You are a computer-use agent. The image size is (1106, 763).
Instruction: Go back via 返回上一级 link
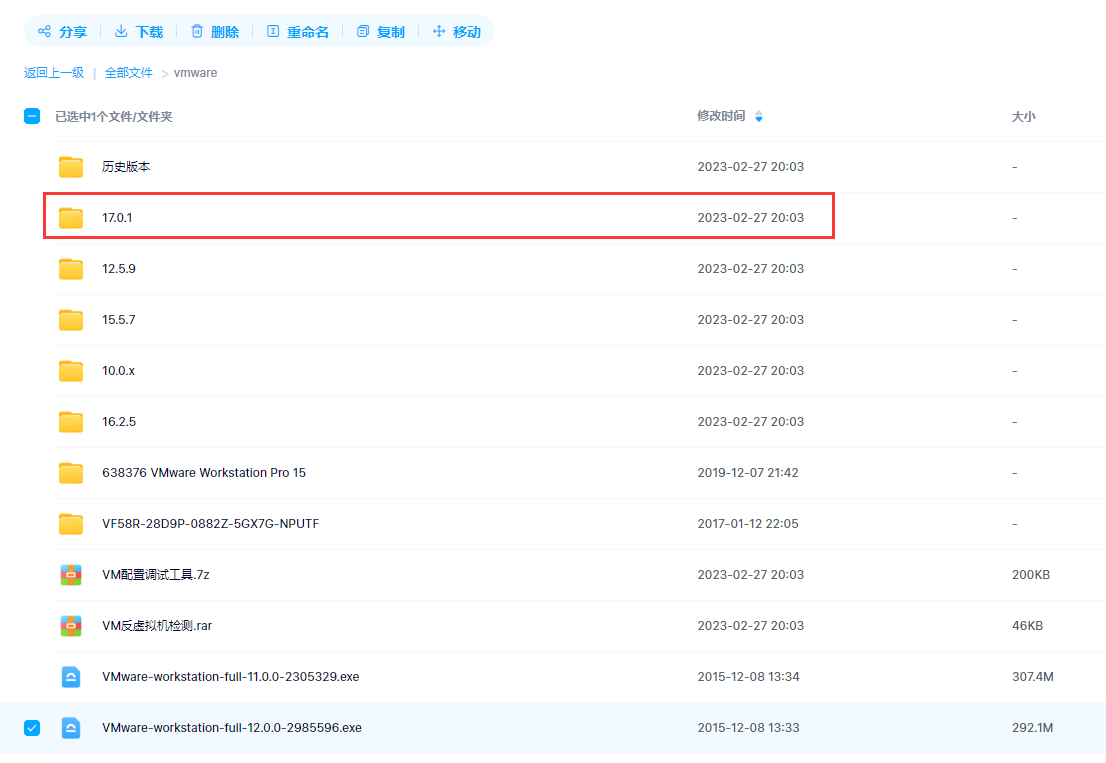point(54,73)
